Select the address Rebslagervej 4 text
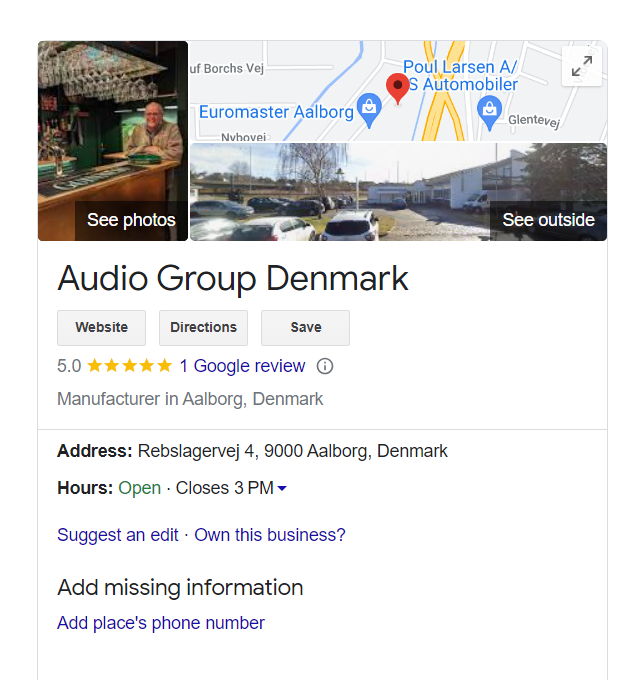Image resolution: width=621 pixels, height=680 pixels. tap(292, 451)
